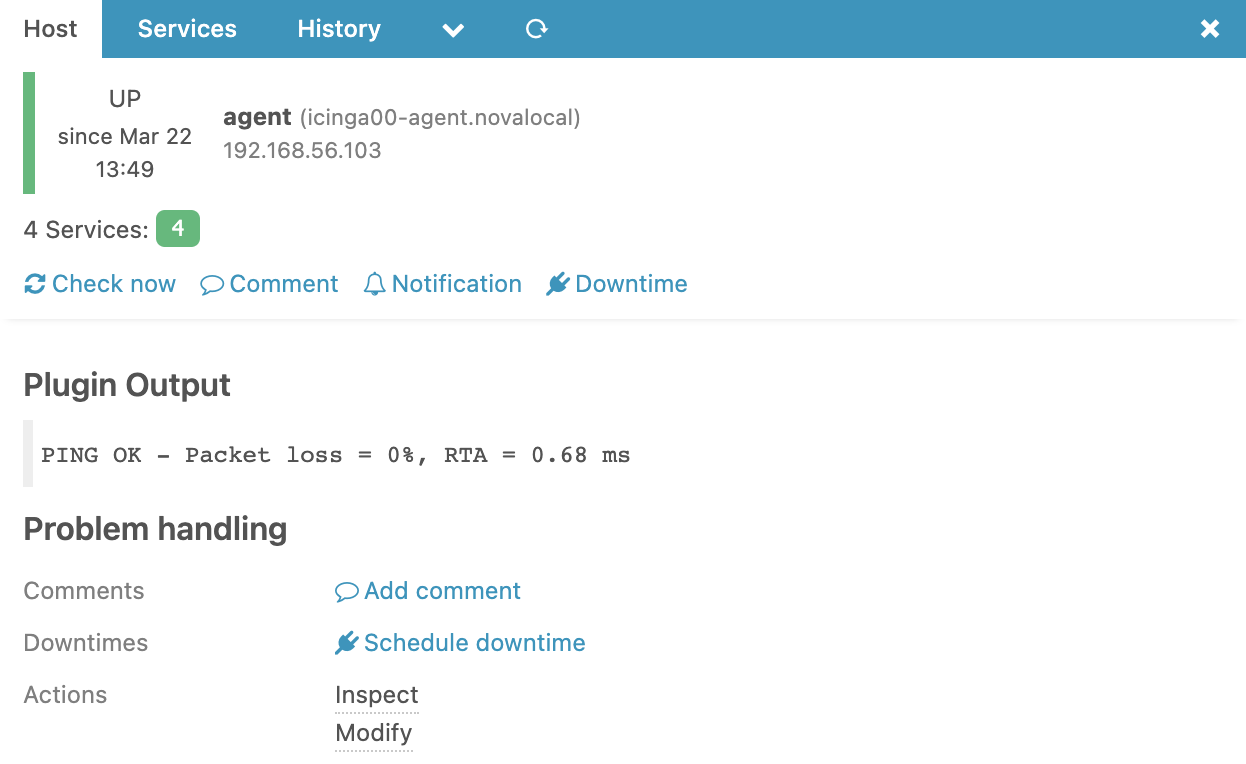Click the green 4 services badge

178,229
